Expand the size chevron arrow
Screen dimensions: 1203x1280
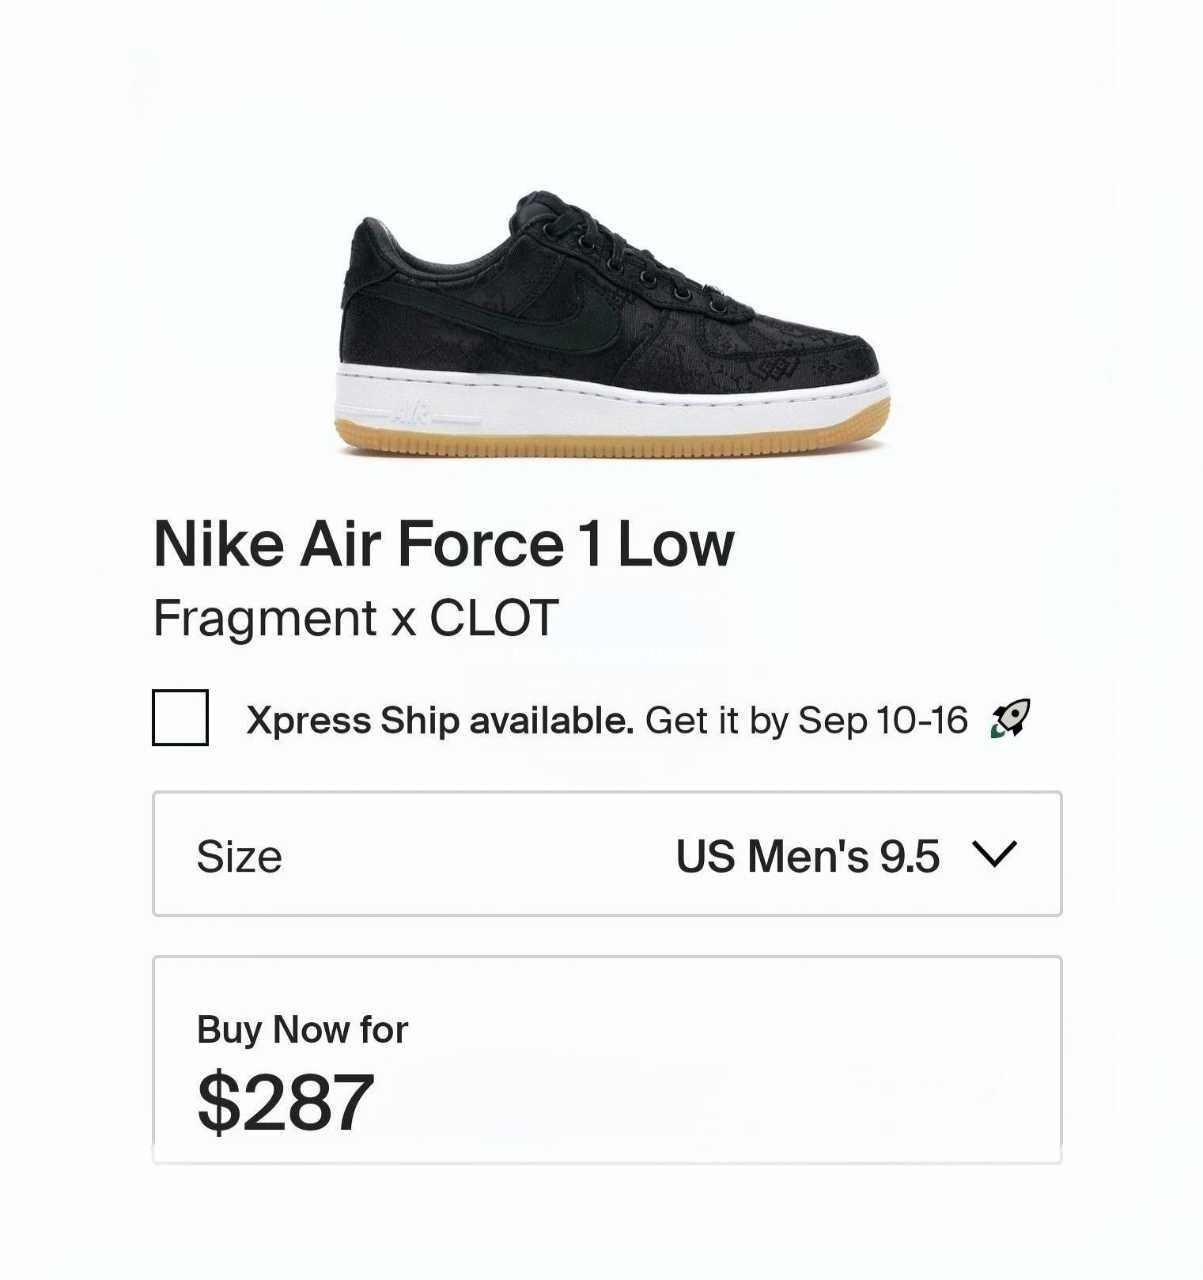tap(994, 855)
